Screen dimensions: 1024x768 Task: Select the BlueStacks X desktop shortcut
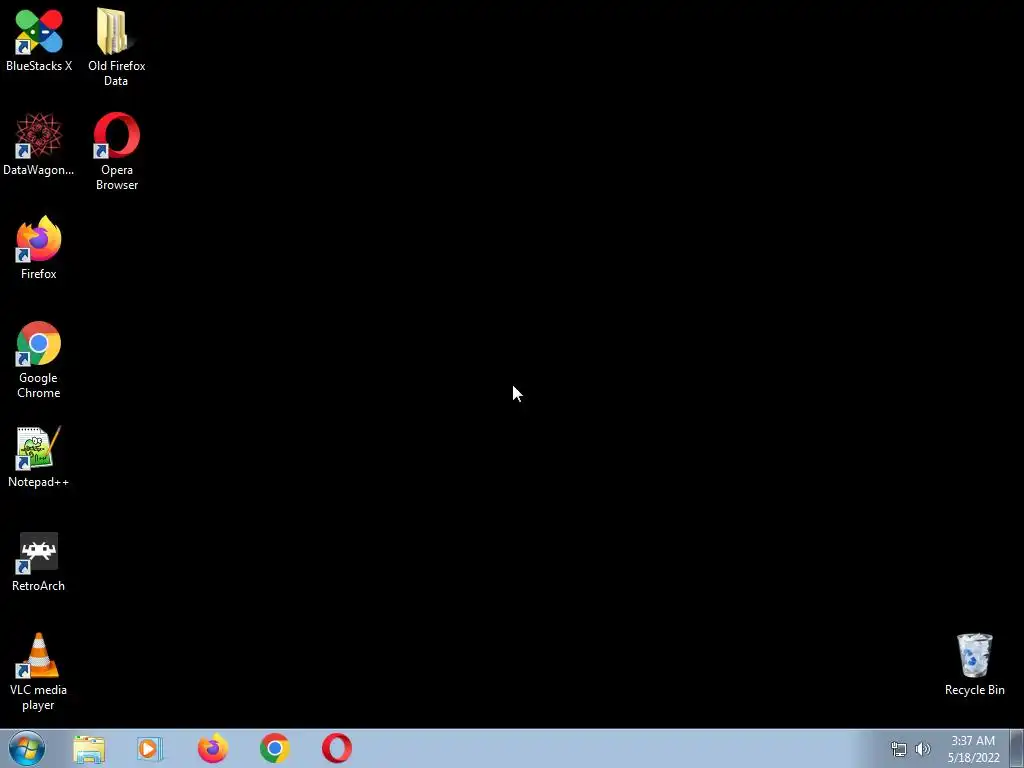39,40
